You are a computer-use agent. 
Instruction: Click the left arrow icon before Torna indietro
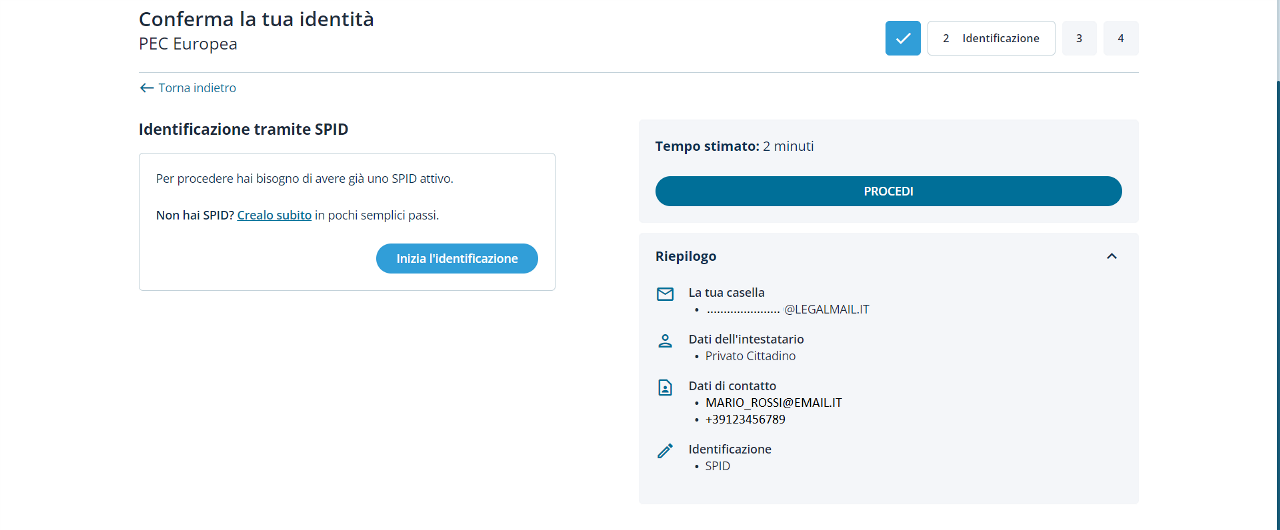(x=147, y=88)
